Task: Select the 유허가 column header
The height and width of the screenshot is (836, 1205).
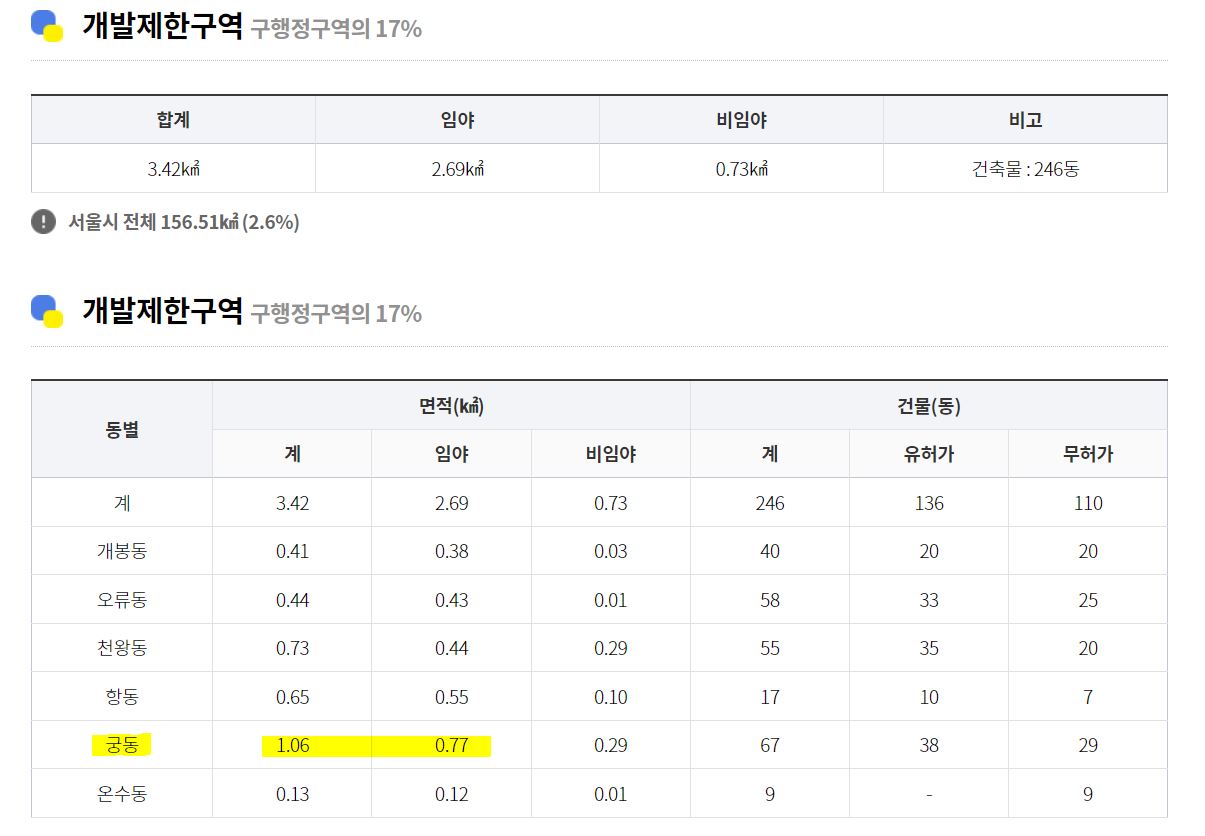Action: (929, 453)
